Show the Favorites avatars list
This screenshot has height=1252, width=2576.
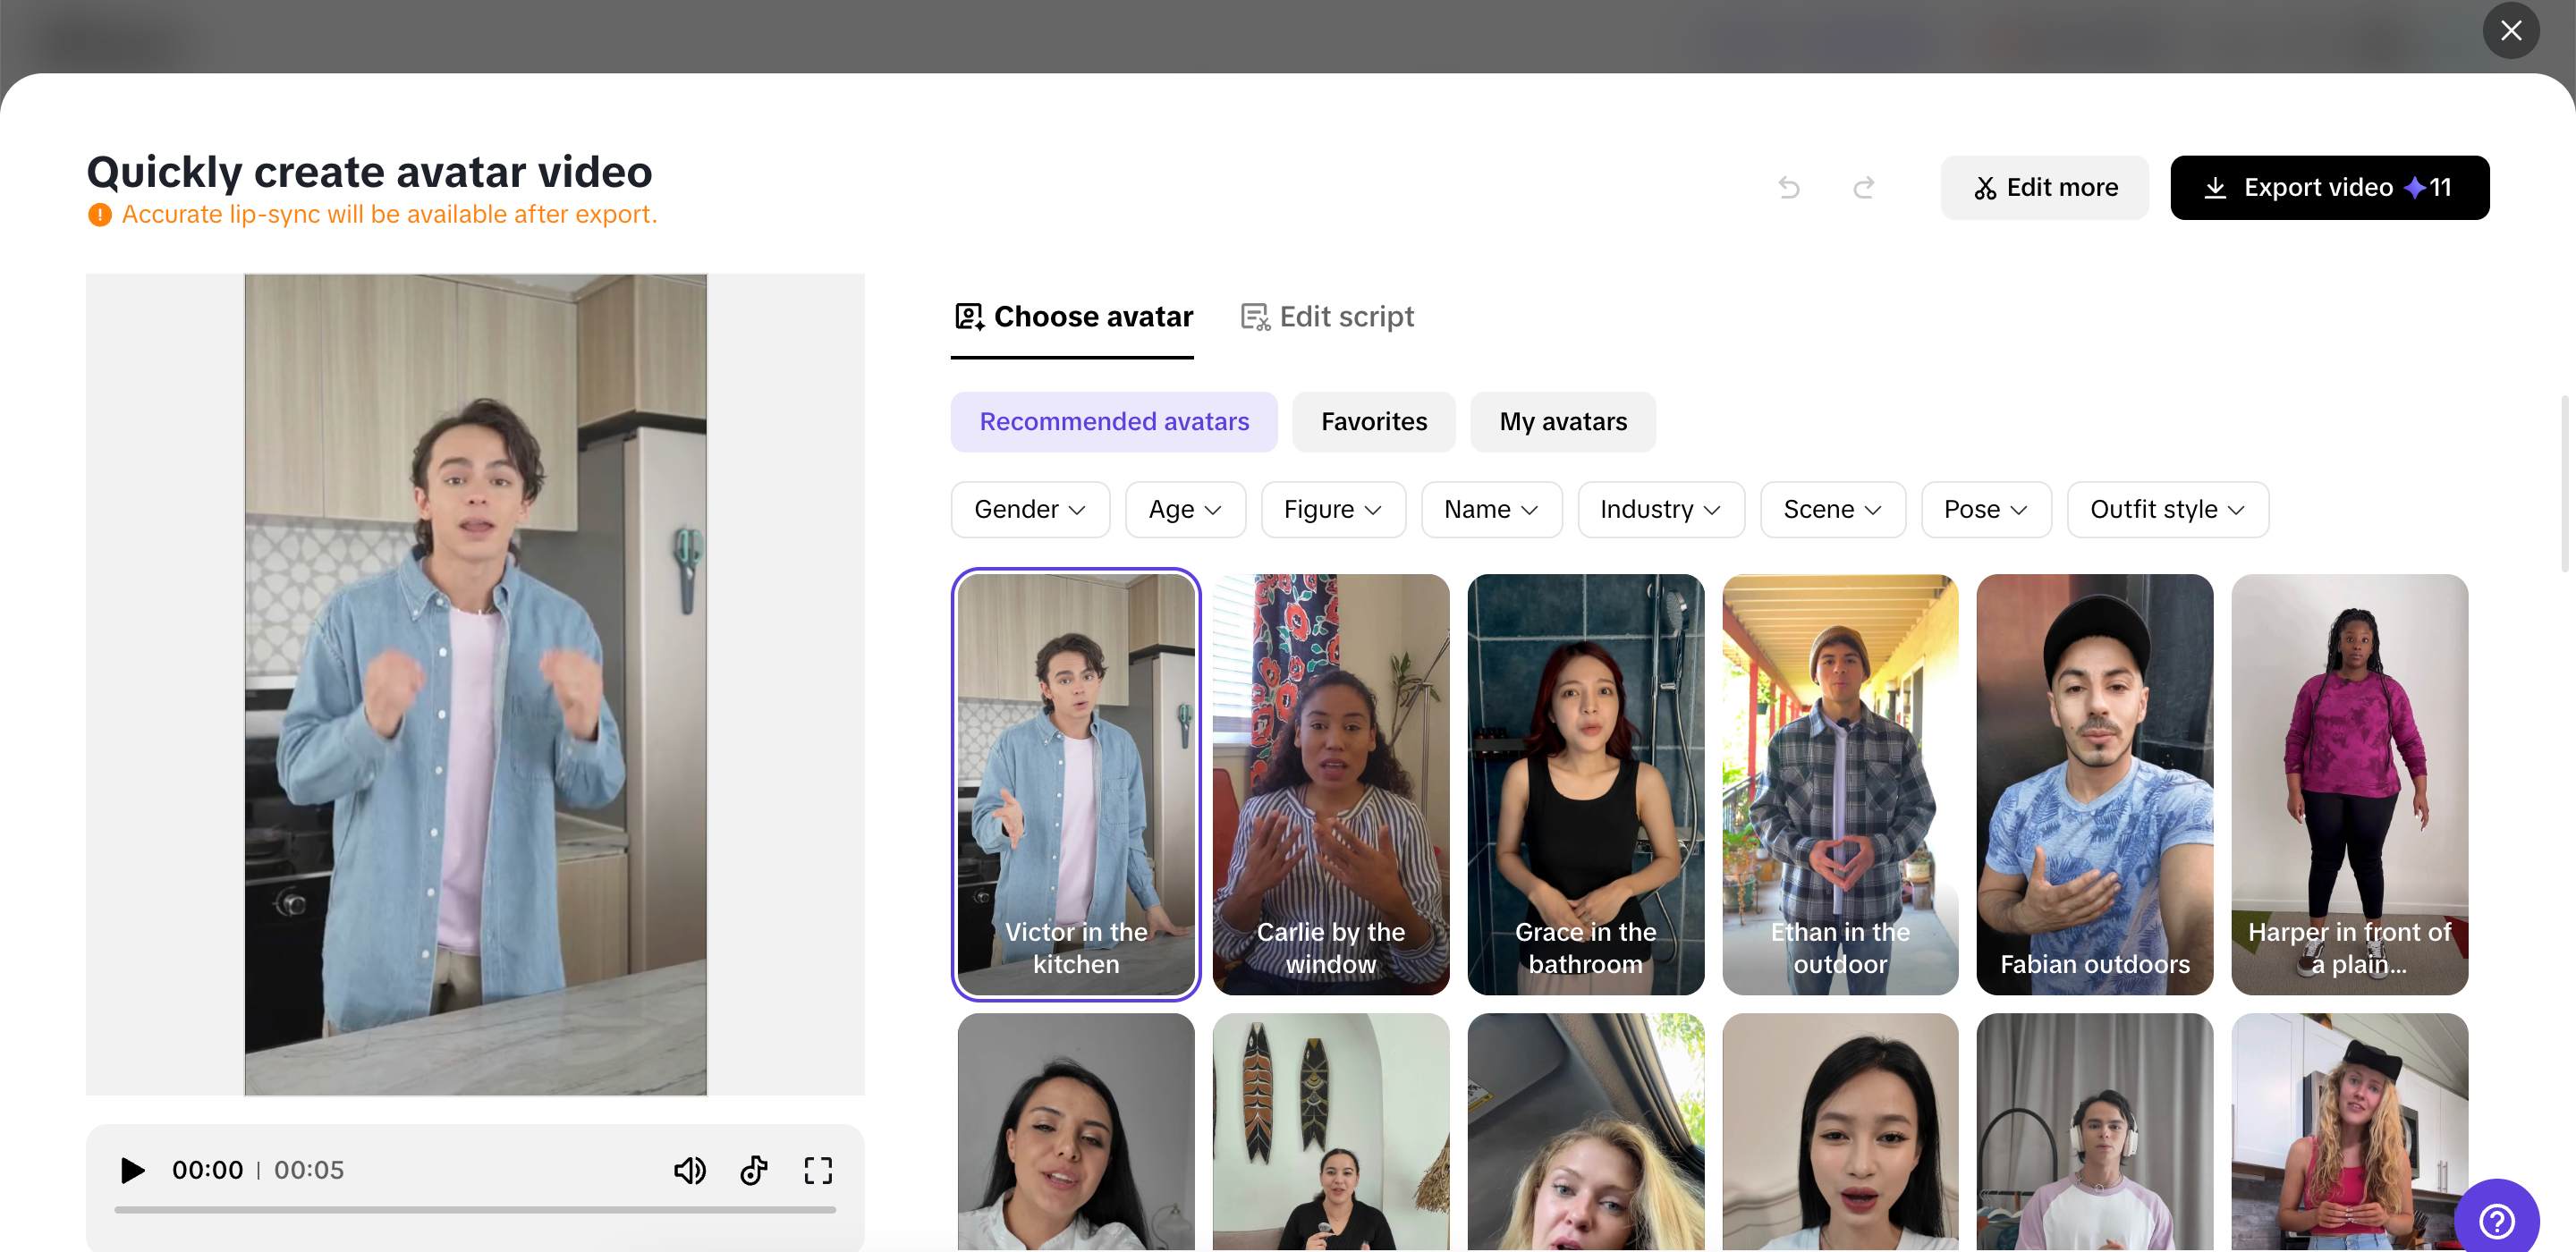[1373, 422]
